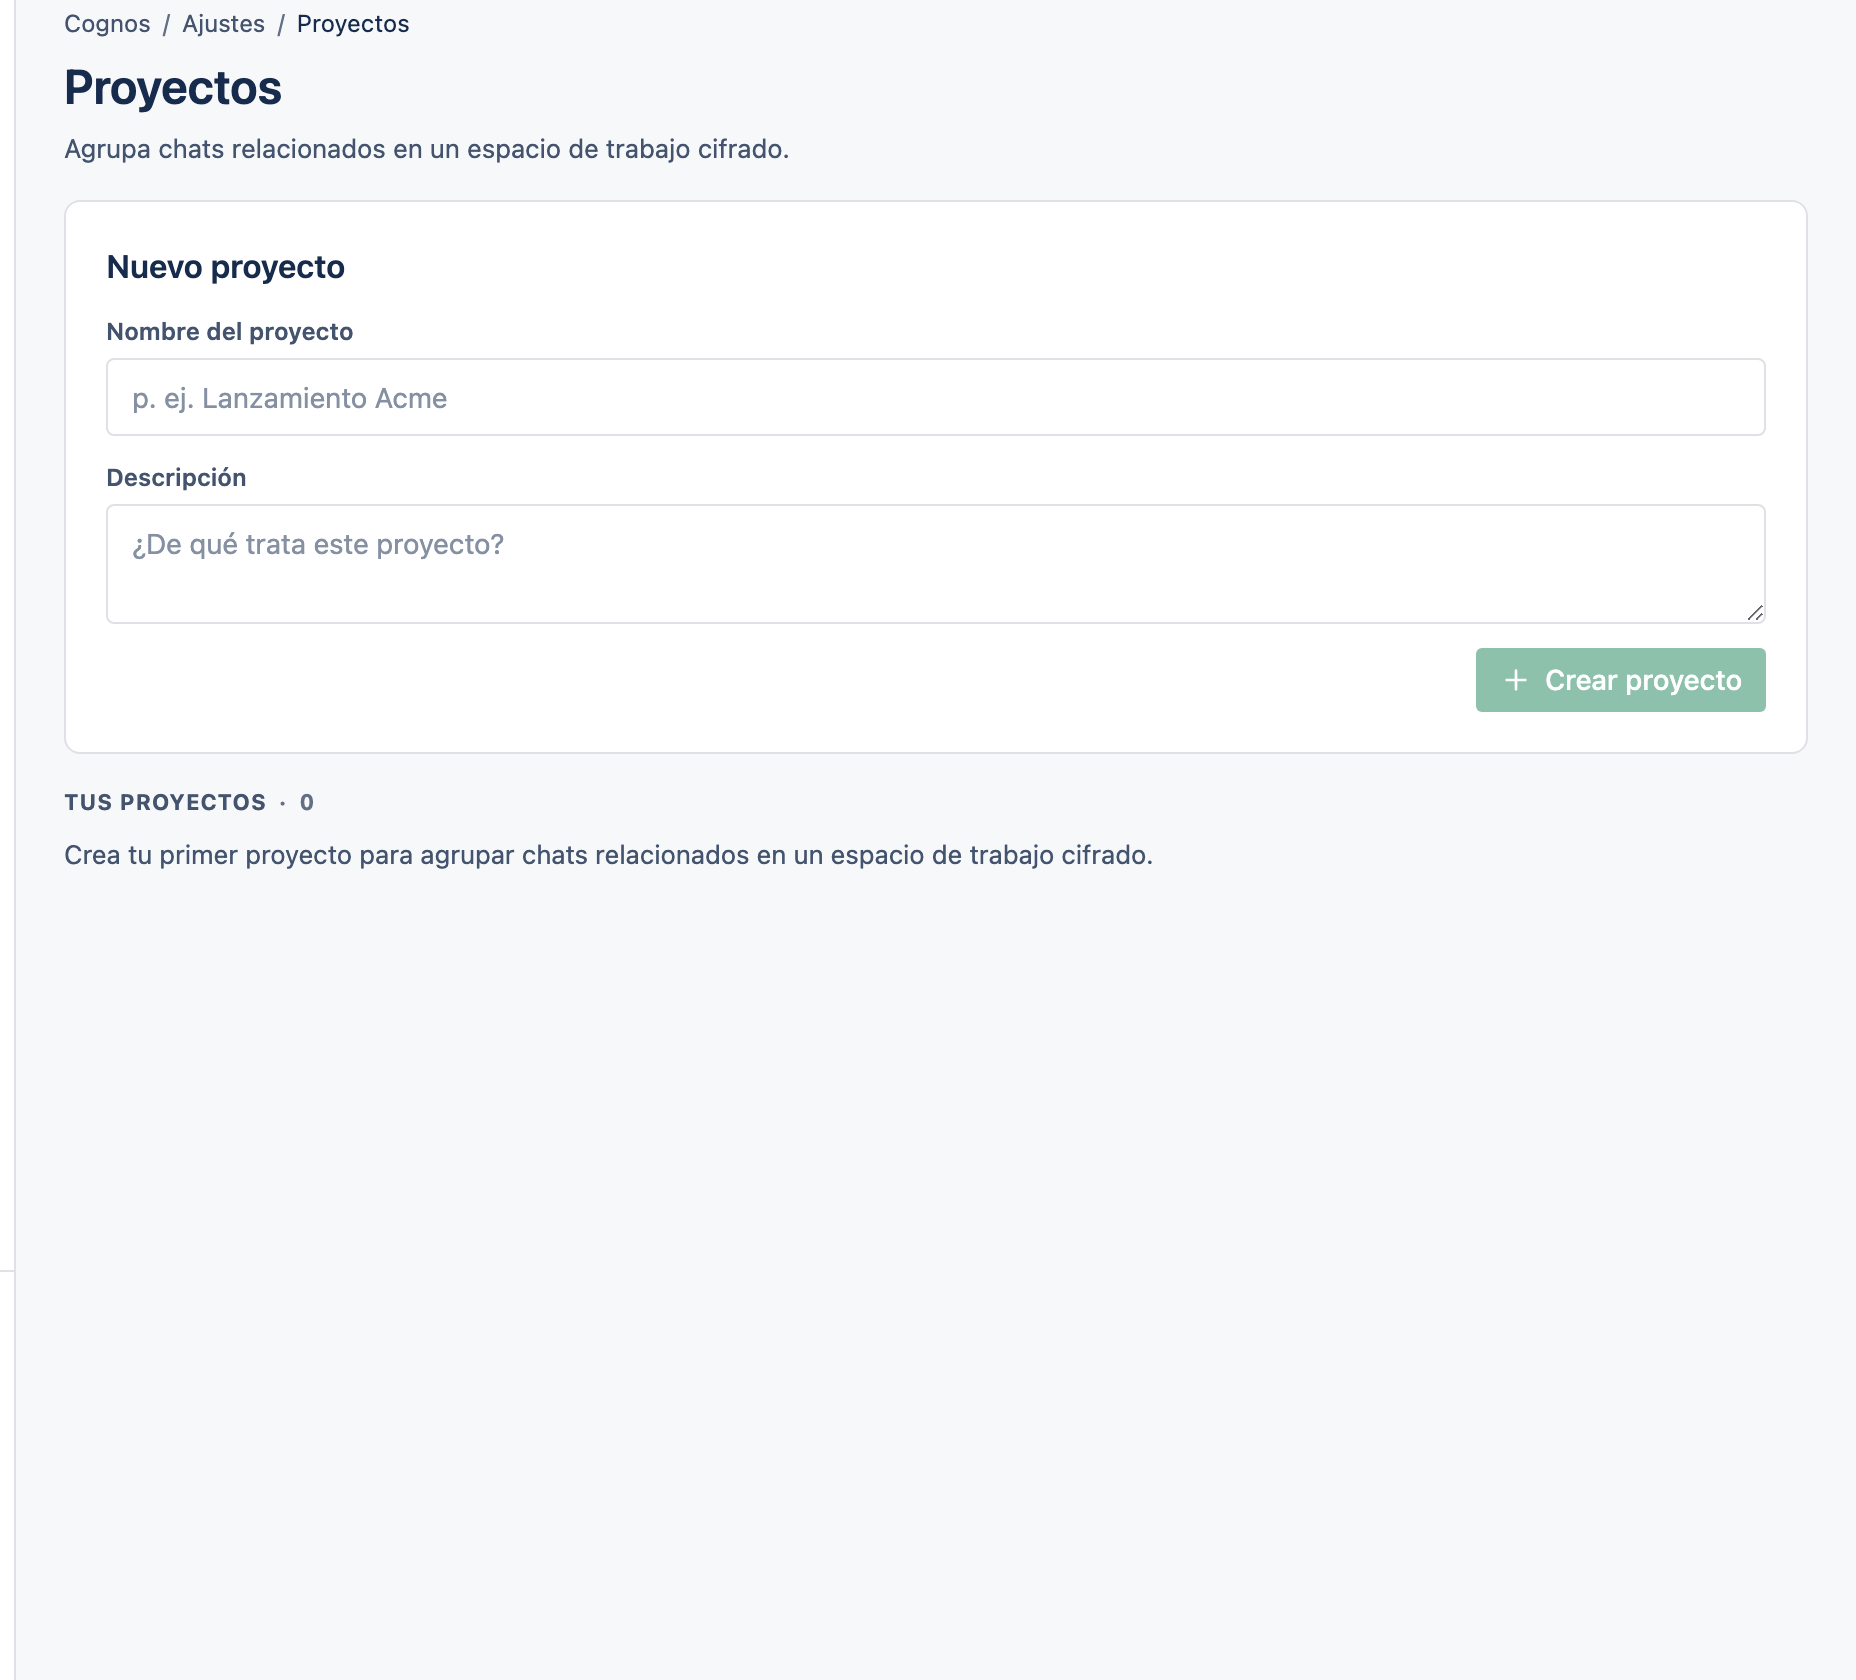Go to Ajustes in the breadcrumb
Screen dimensions: 1856x1680
(223, 24)
